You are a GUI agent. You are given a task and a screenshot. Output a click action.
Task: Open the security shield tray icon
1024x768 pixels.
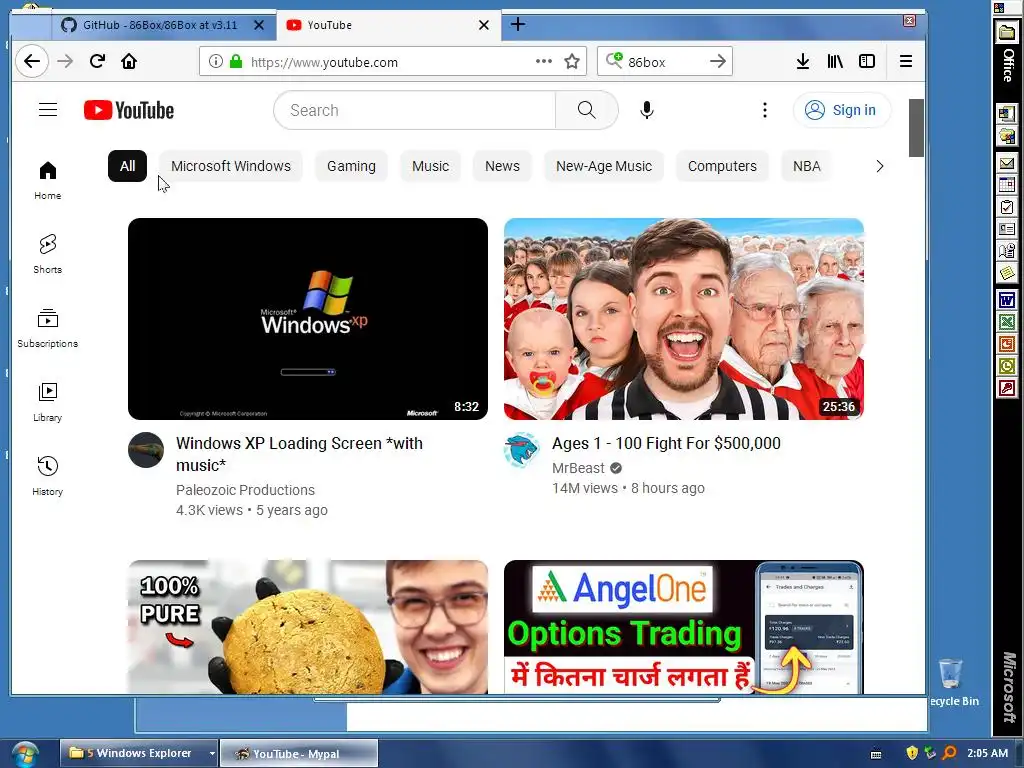pyautogui.click(x=912, y=753)
